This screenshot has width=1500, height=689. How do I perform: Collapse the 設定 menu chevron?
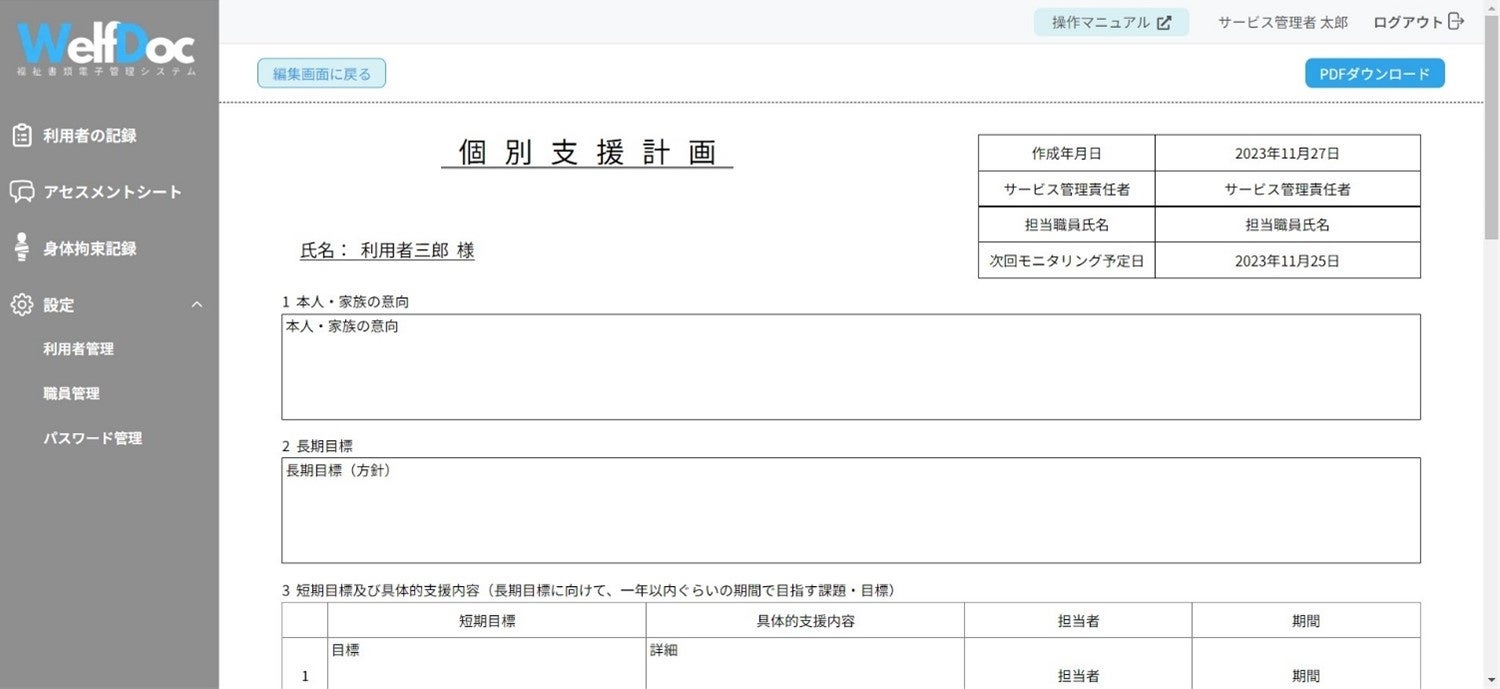coord(197,304)
